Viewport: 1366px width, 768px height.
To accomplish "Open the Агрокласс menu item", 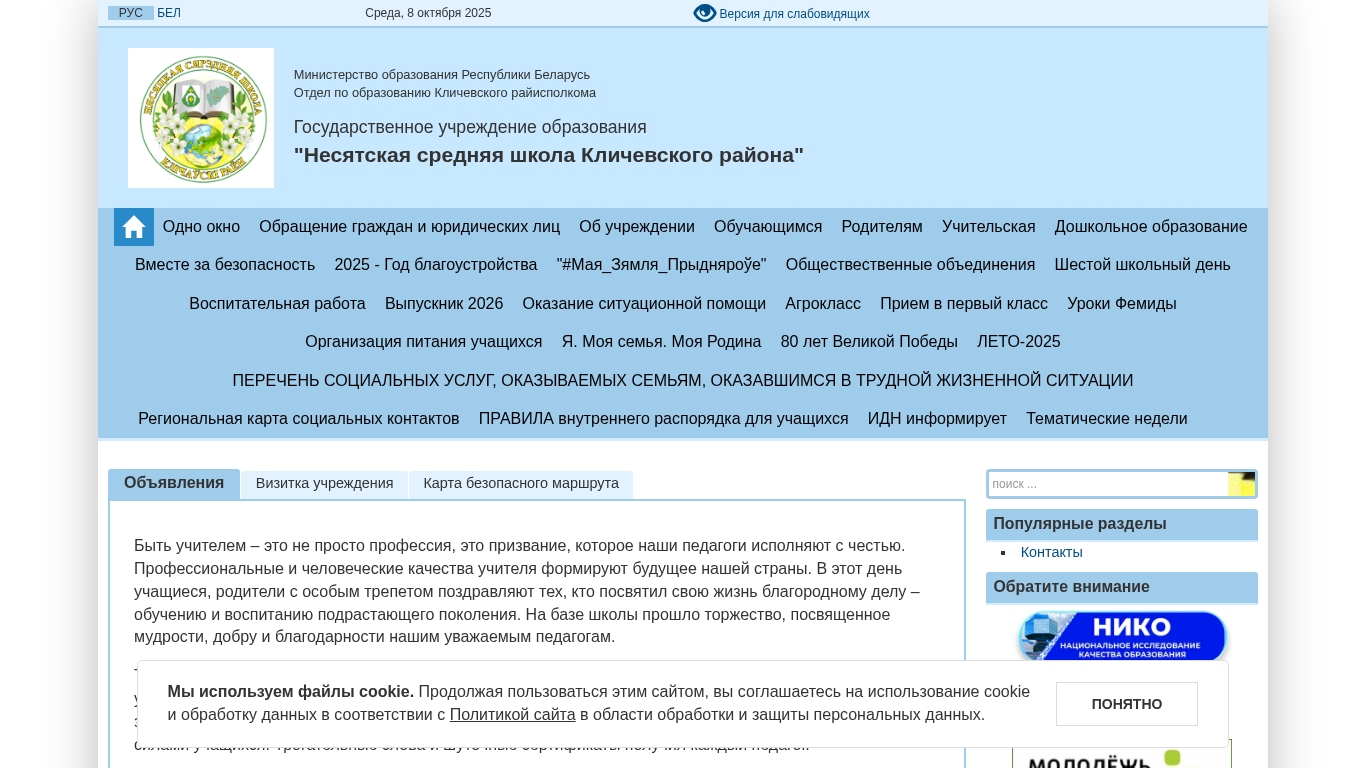I will pyautogui.click(x=823, y=304).
